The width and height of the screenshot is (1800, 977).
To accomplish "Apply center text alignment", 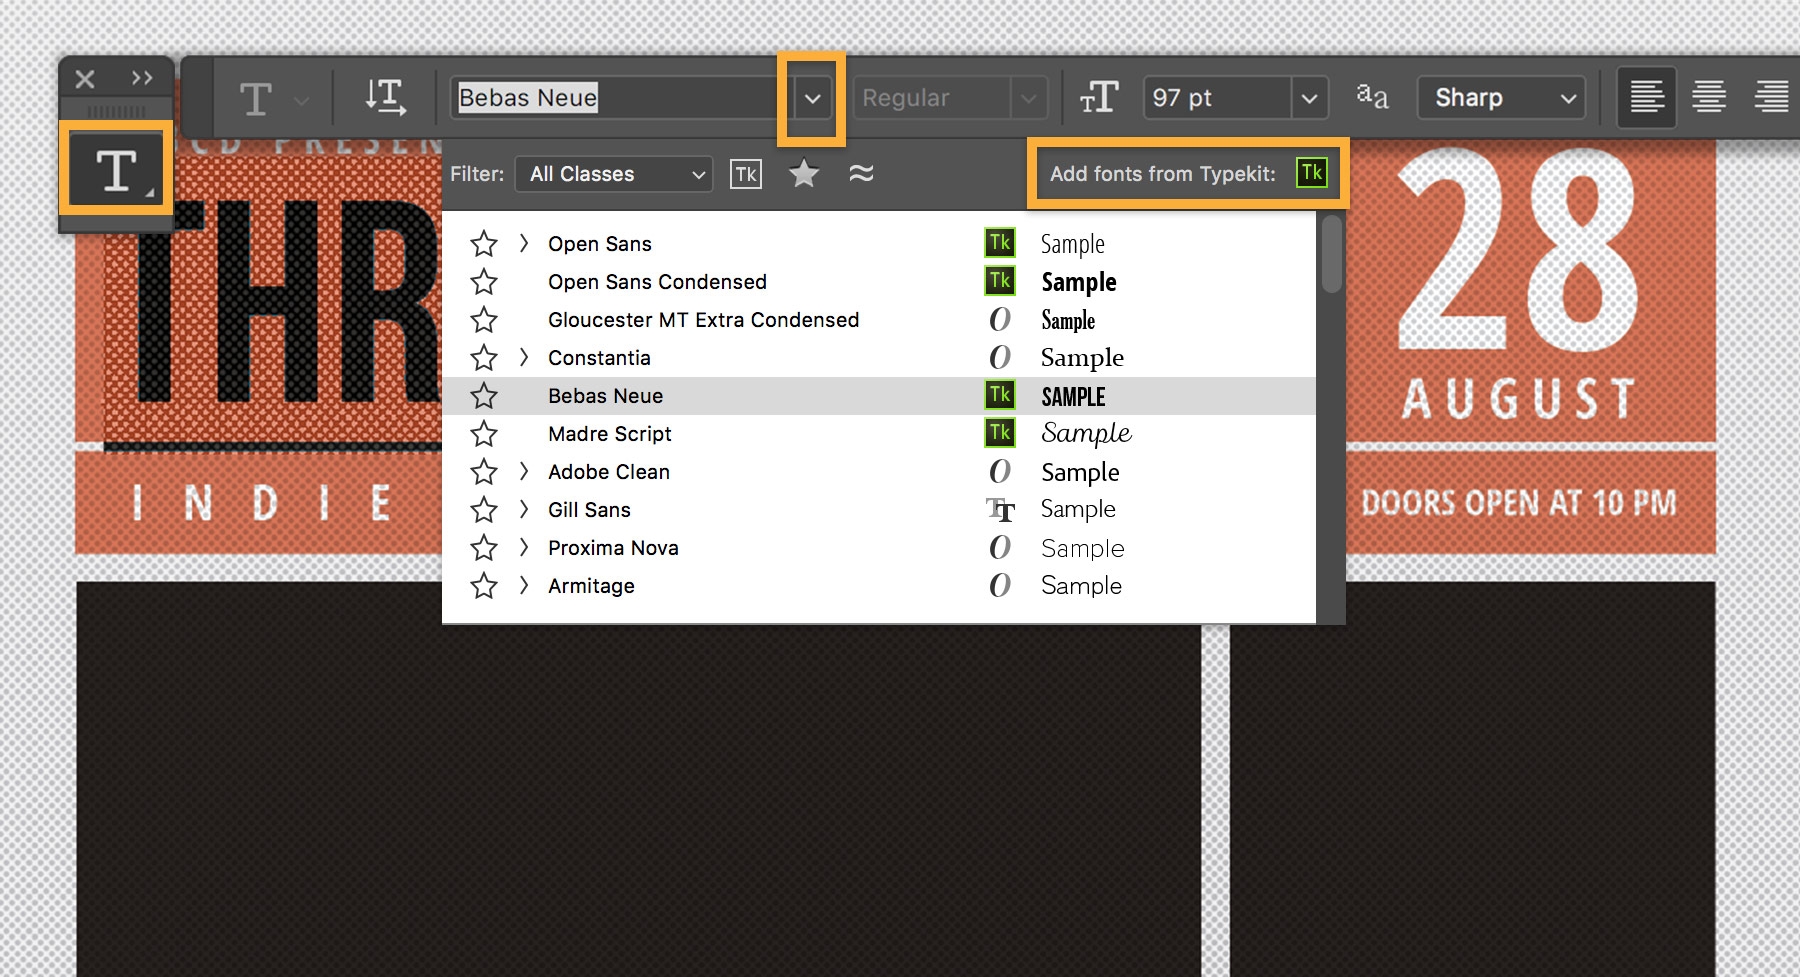I will pos(1711,97).
